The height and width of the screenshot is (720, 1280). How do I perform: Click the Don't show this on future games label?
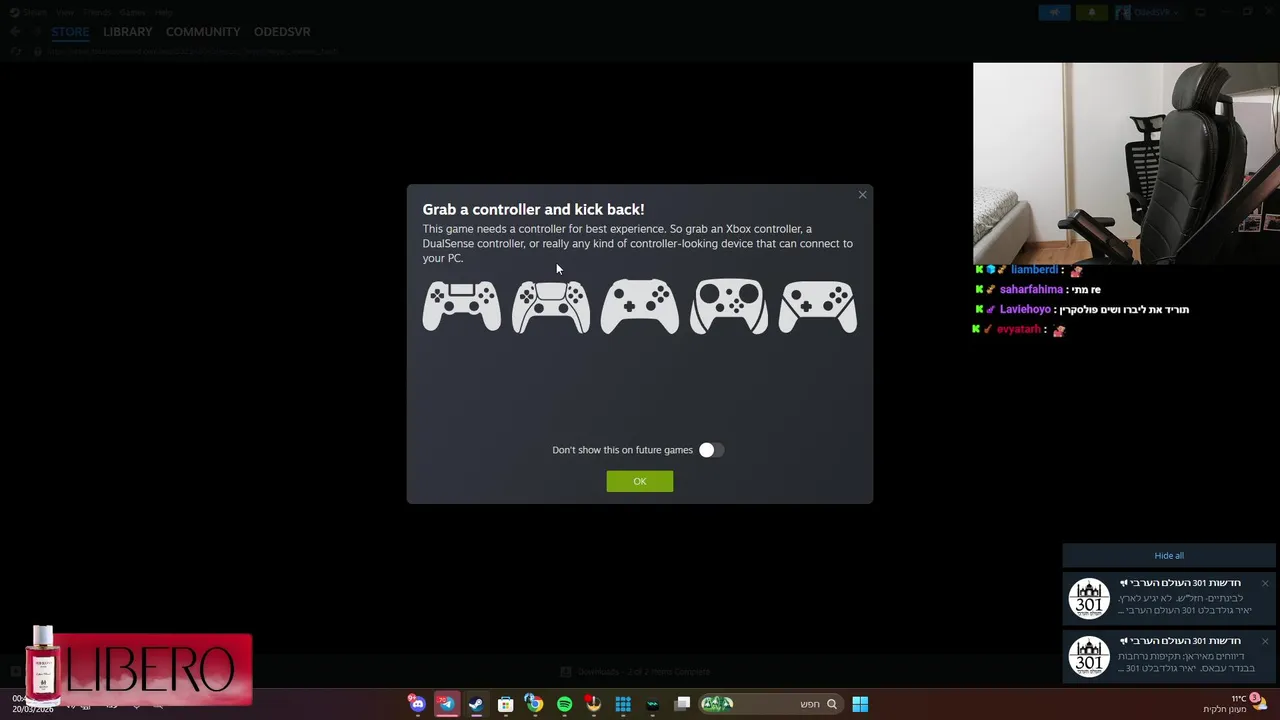click(x=622, y=450)
